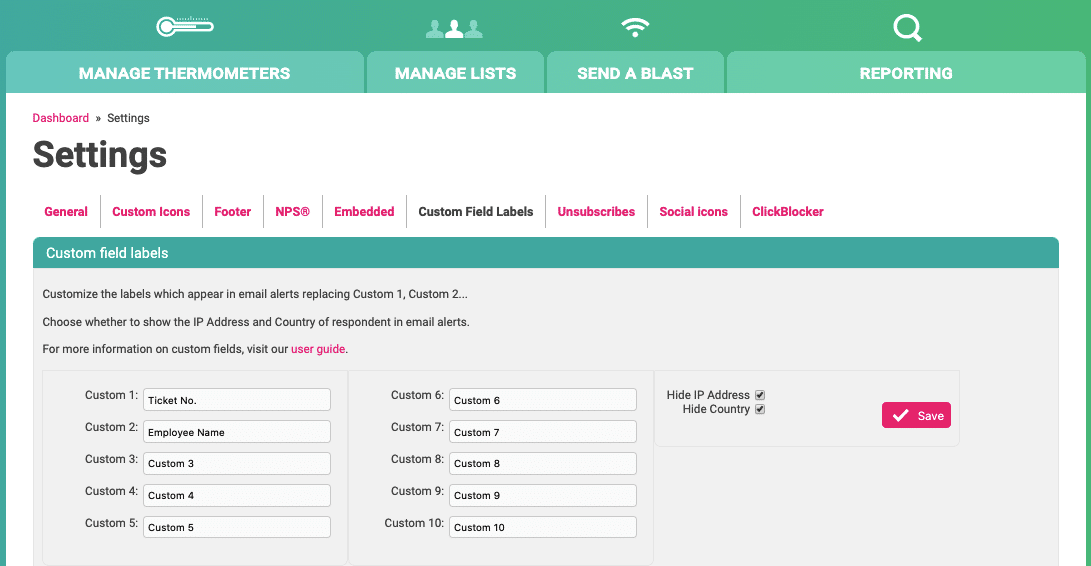This screenshot has height=566, width=1091.
Task: Follow the Dashboard breadcrumb link
Action: [x=61, y=118]
